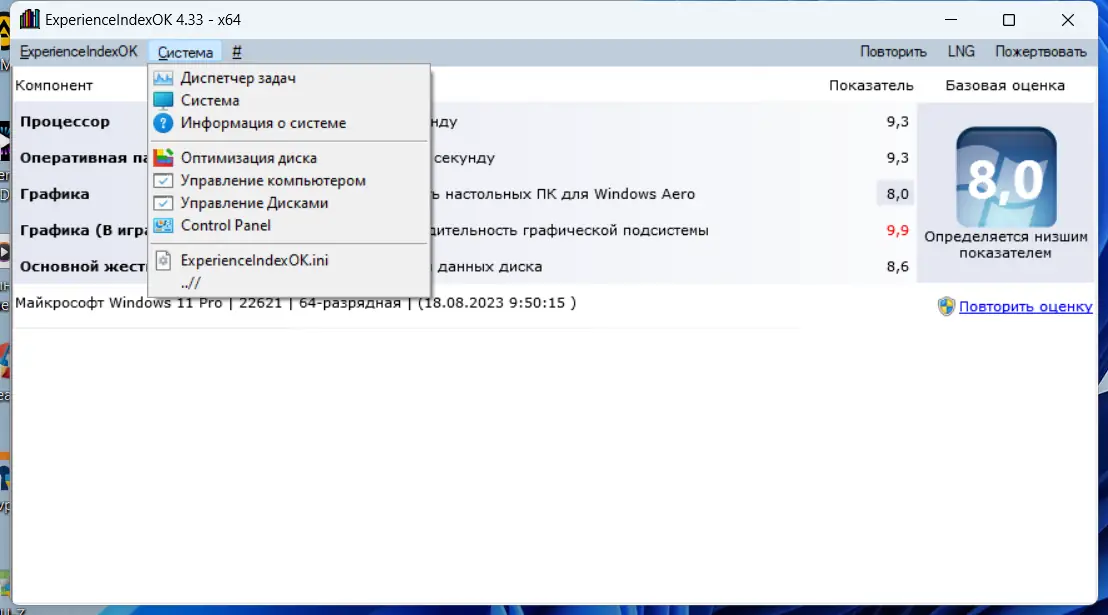
Task: Click Пожертвовать in the menu bar
Action: click(1041, 52)
